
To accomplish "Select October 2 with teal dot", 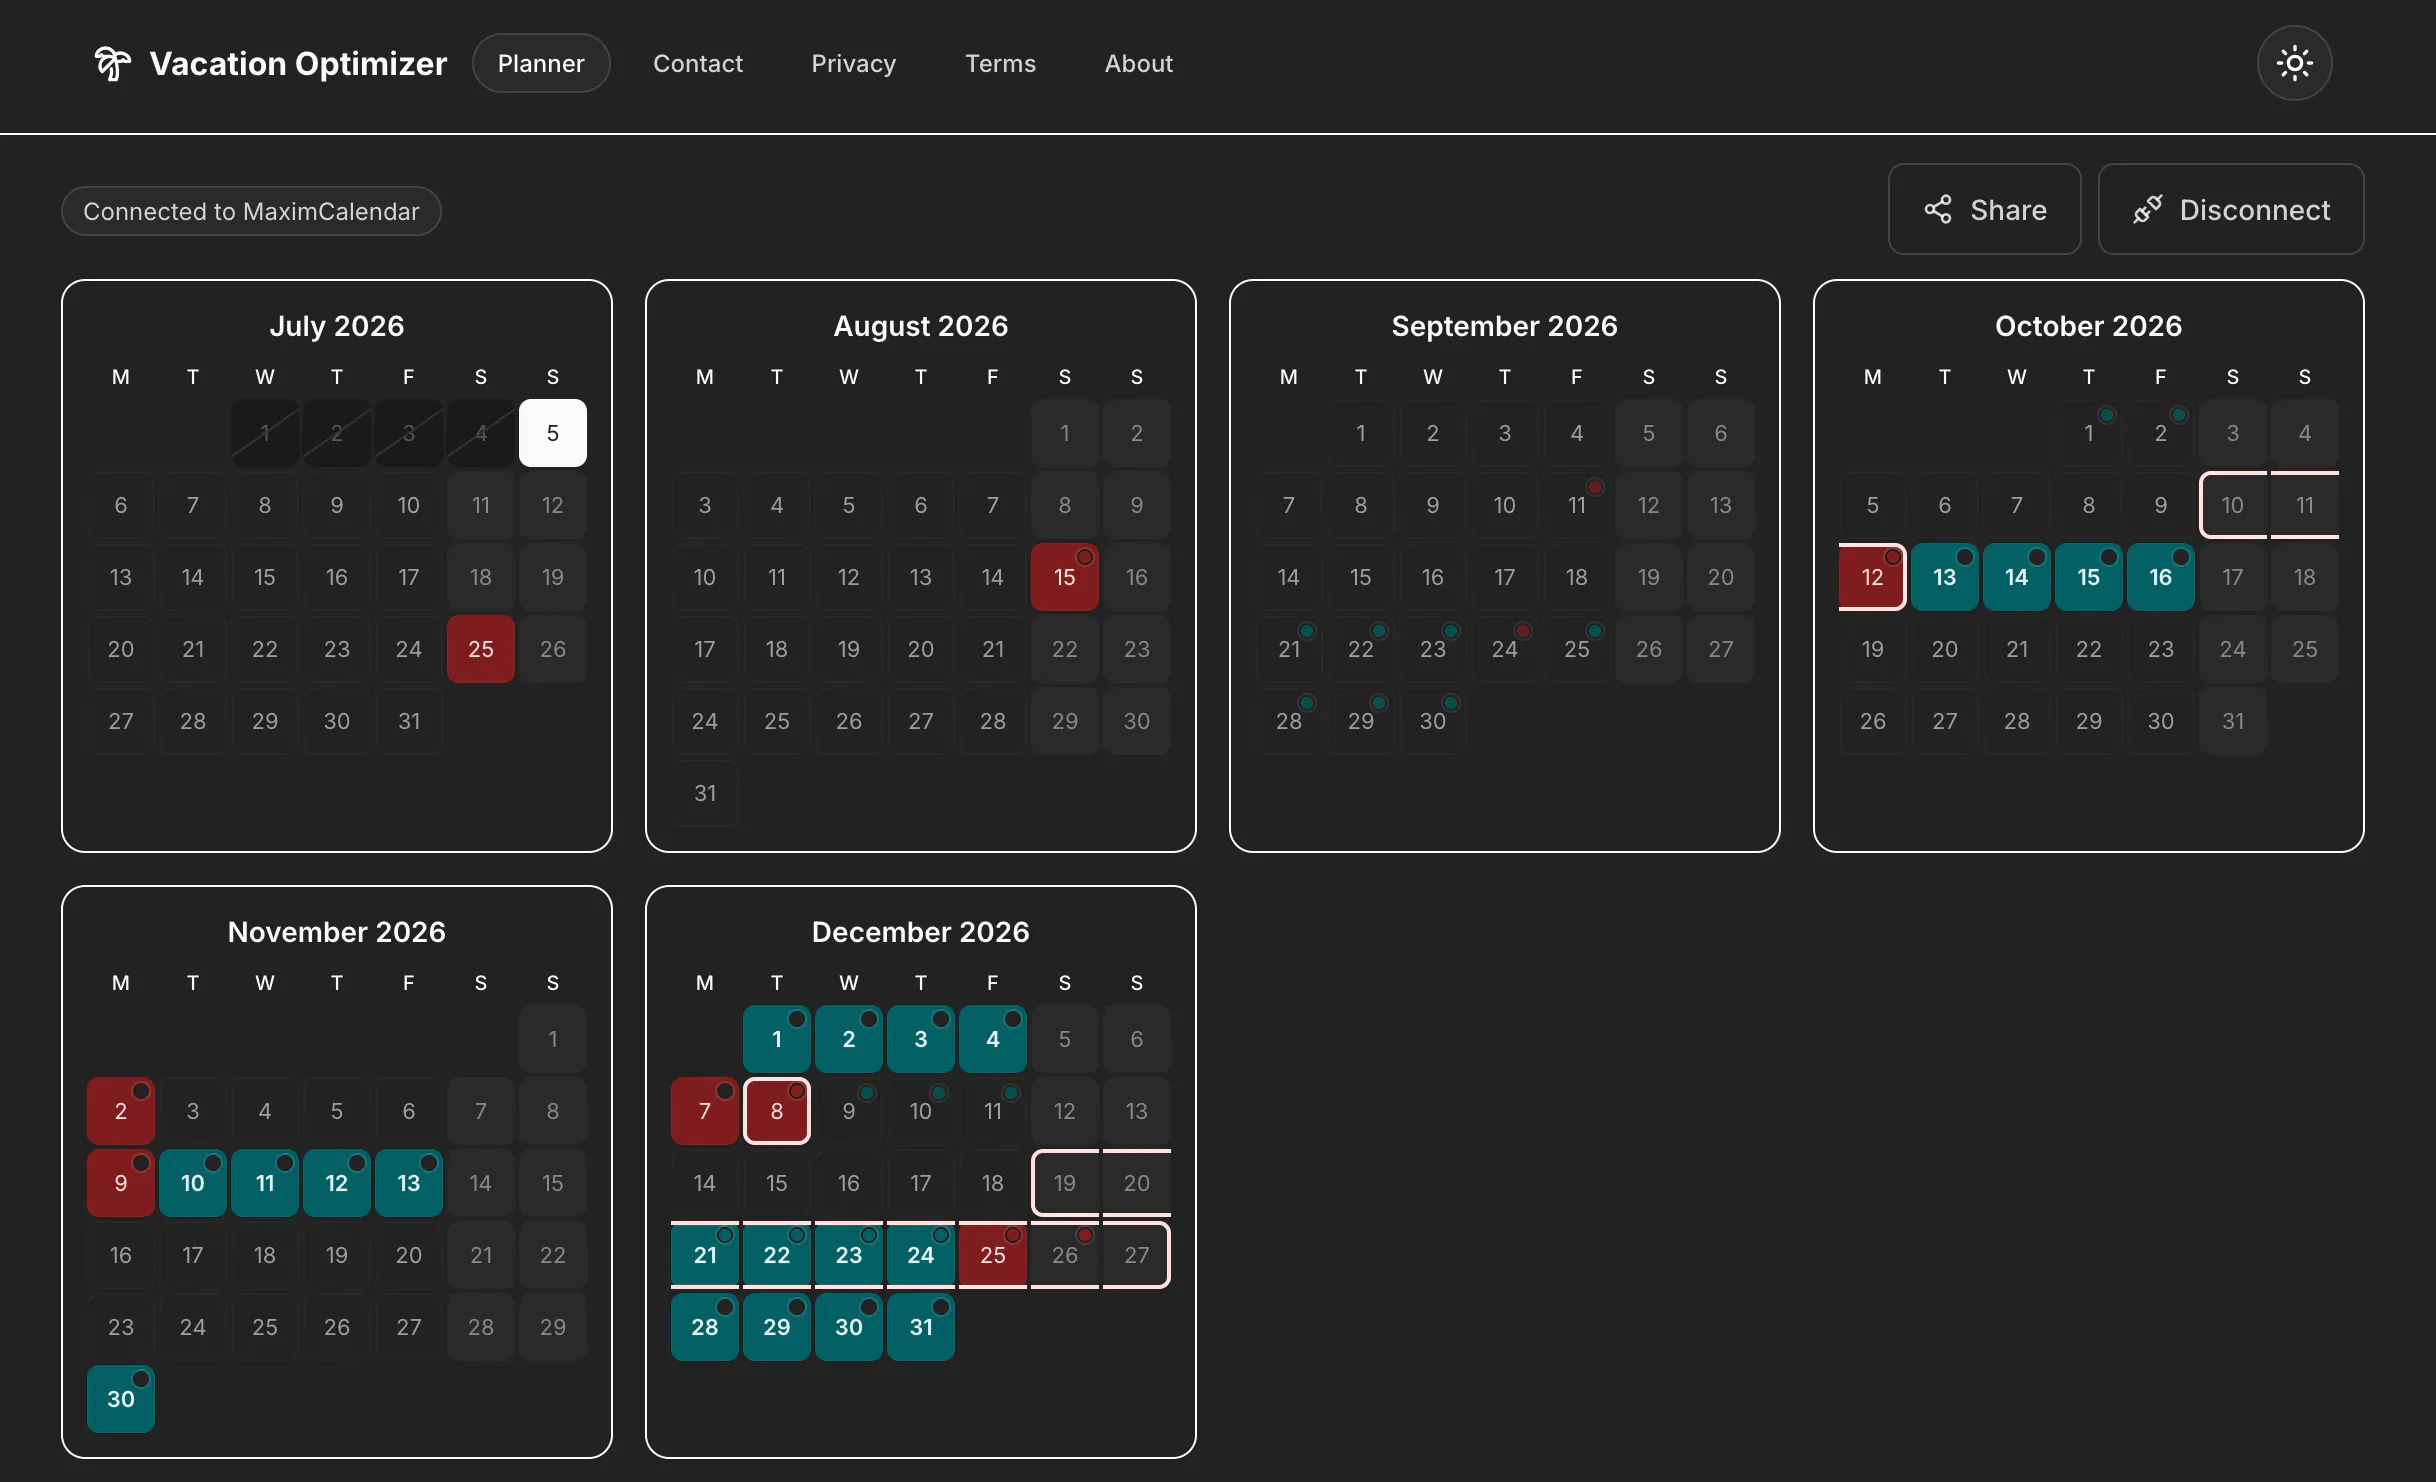I will [x=2161, y=433].
